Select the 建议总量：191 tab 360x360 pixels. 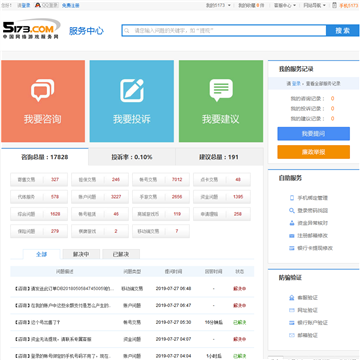[x=219, y=157]
